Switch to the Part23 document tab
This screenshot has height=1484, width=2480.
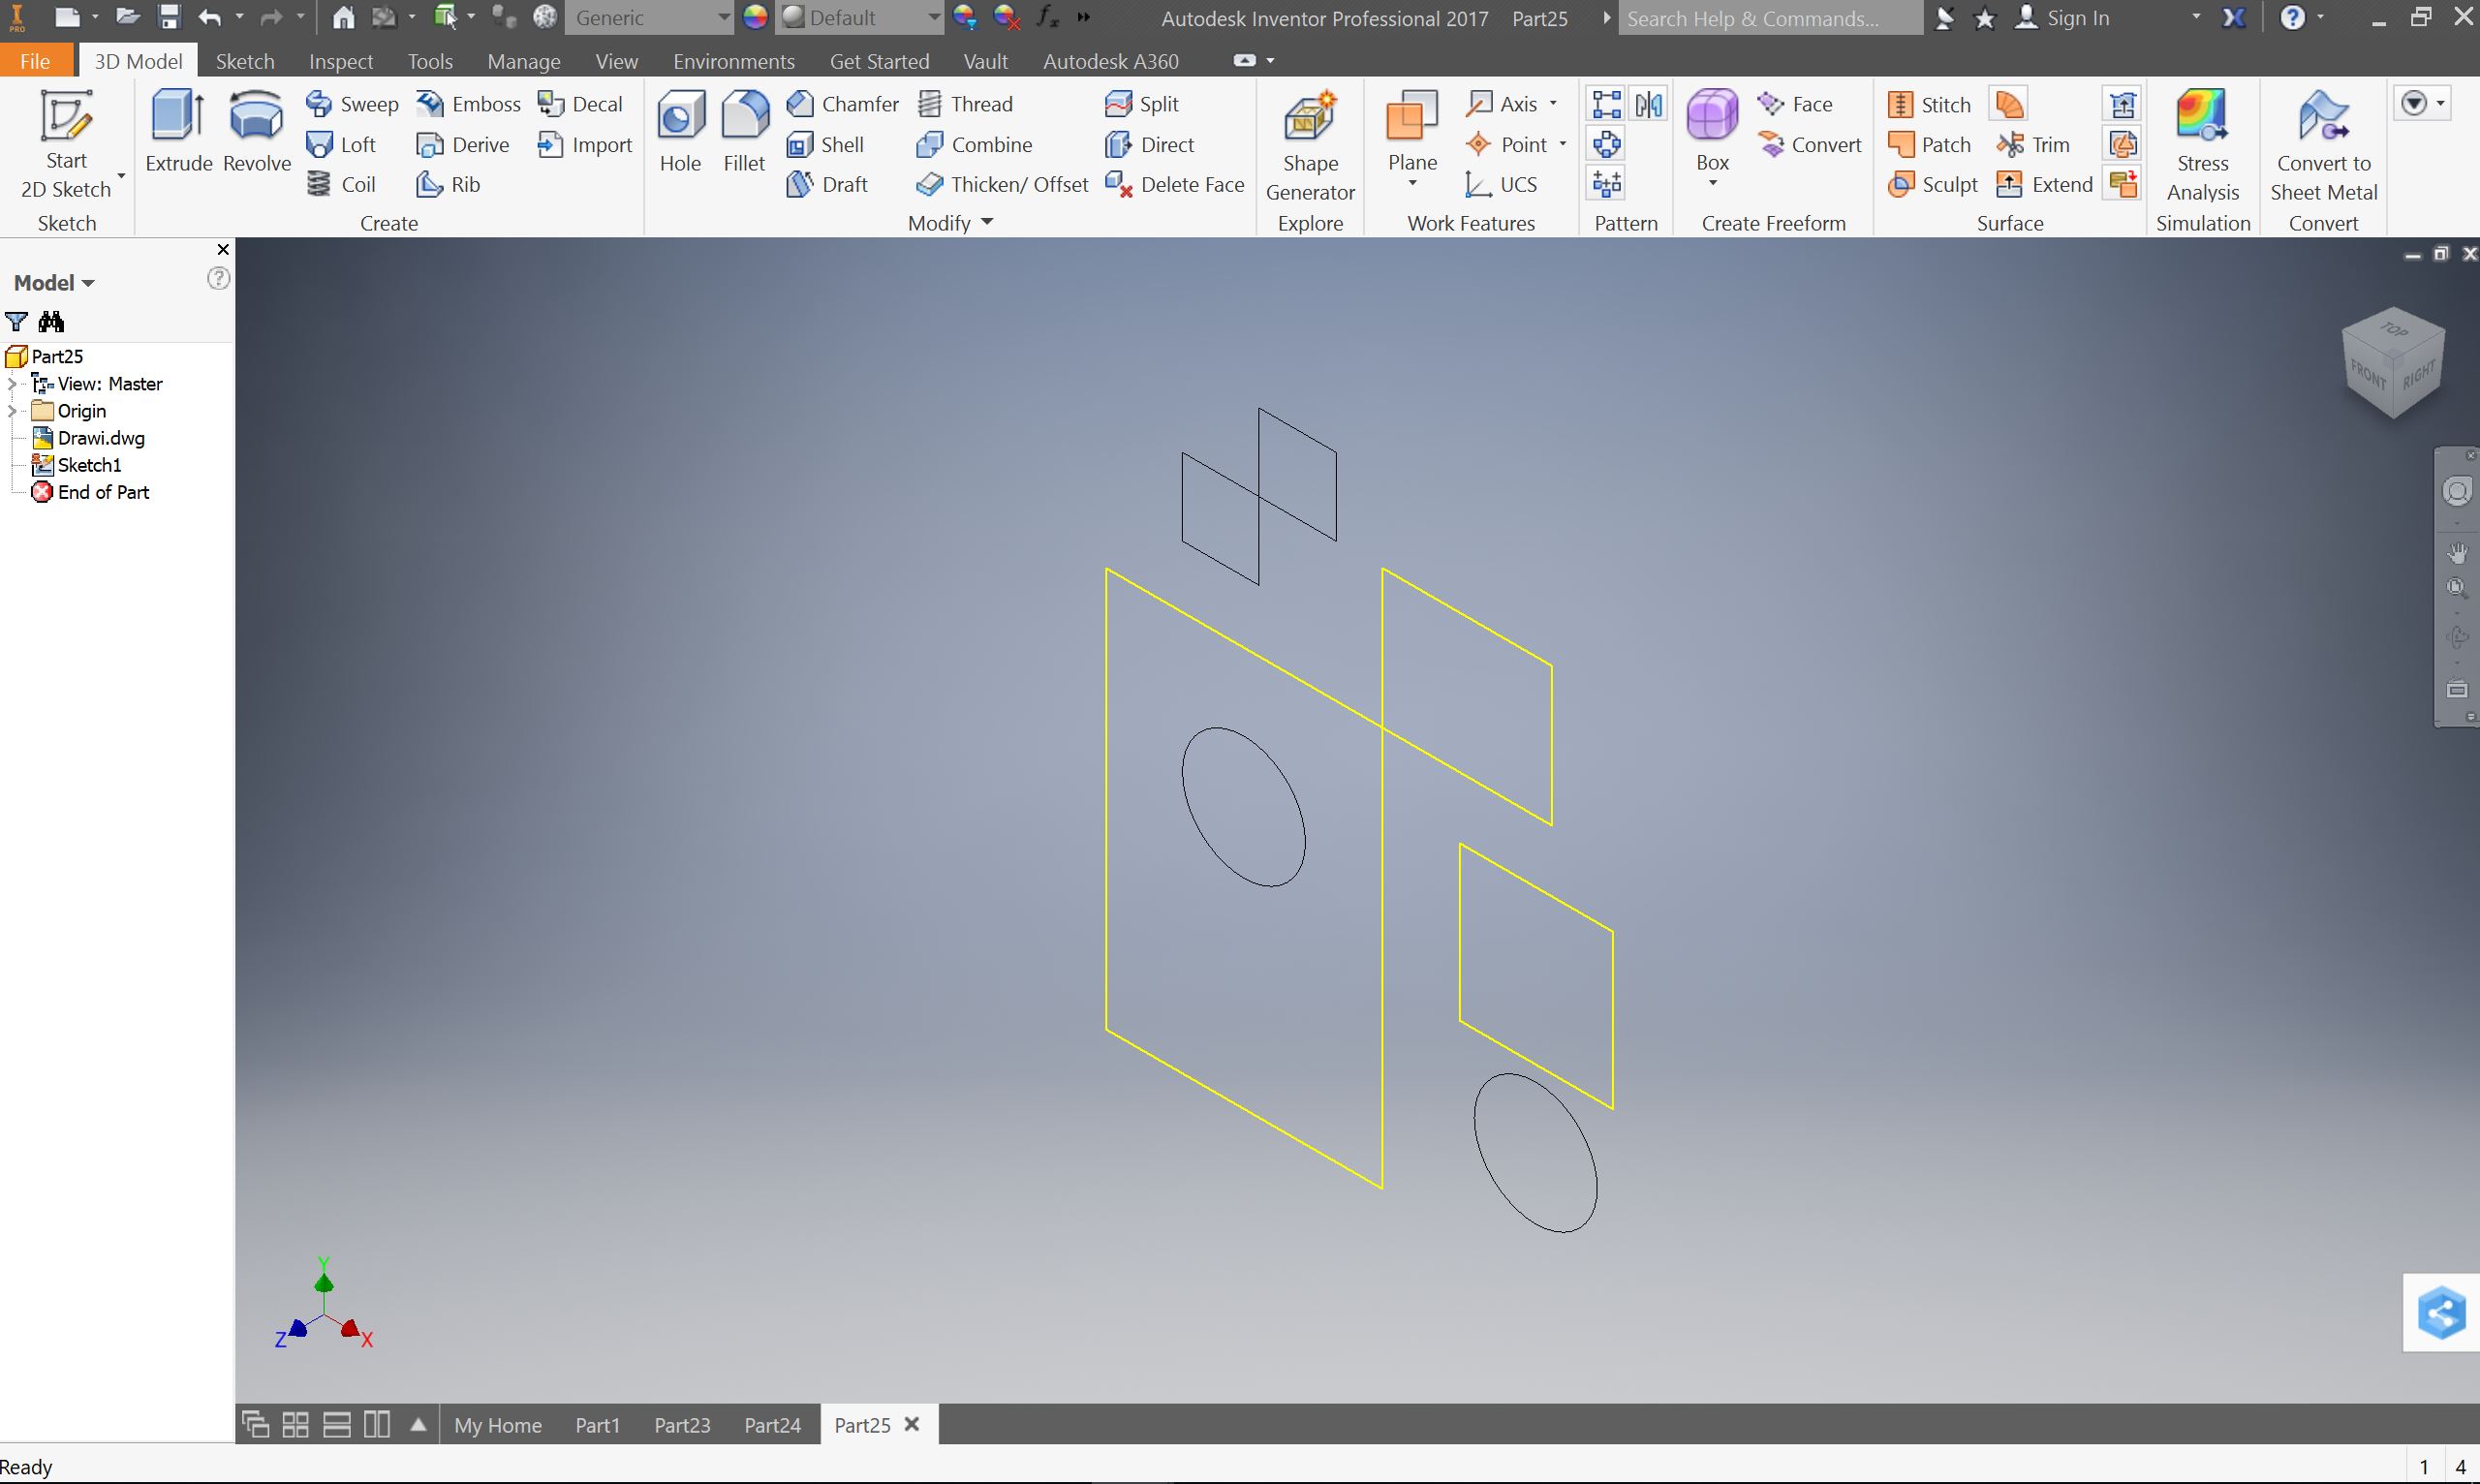pyautogui.click(x=682, y=1425)
